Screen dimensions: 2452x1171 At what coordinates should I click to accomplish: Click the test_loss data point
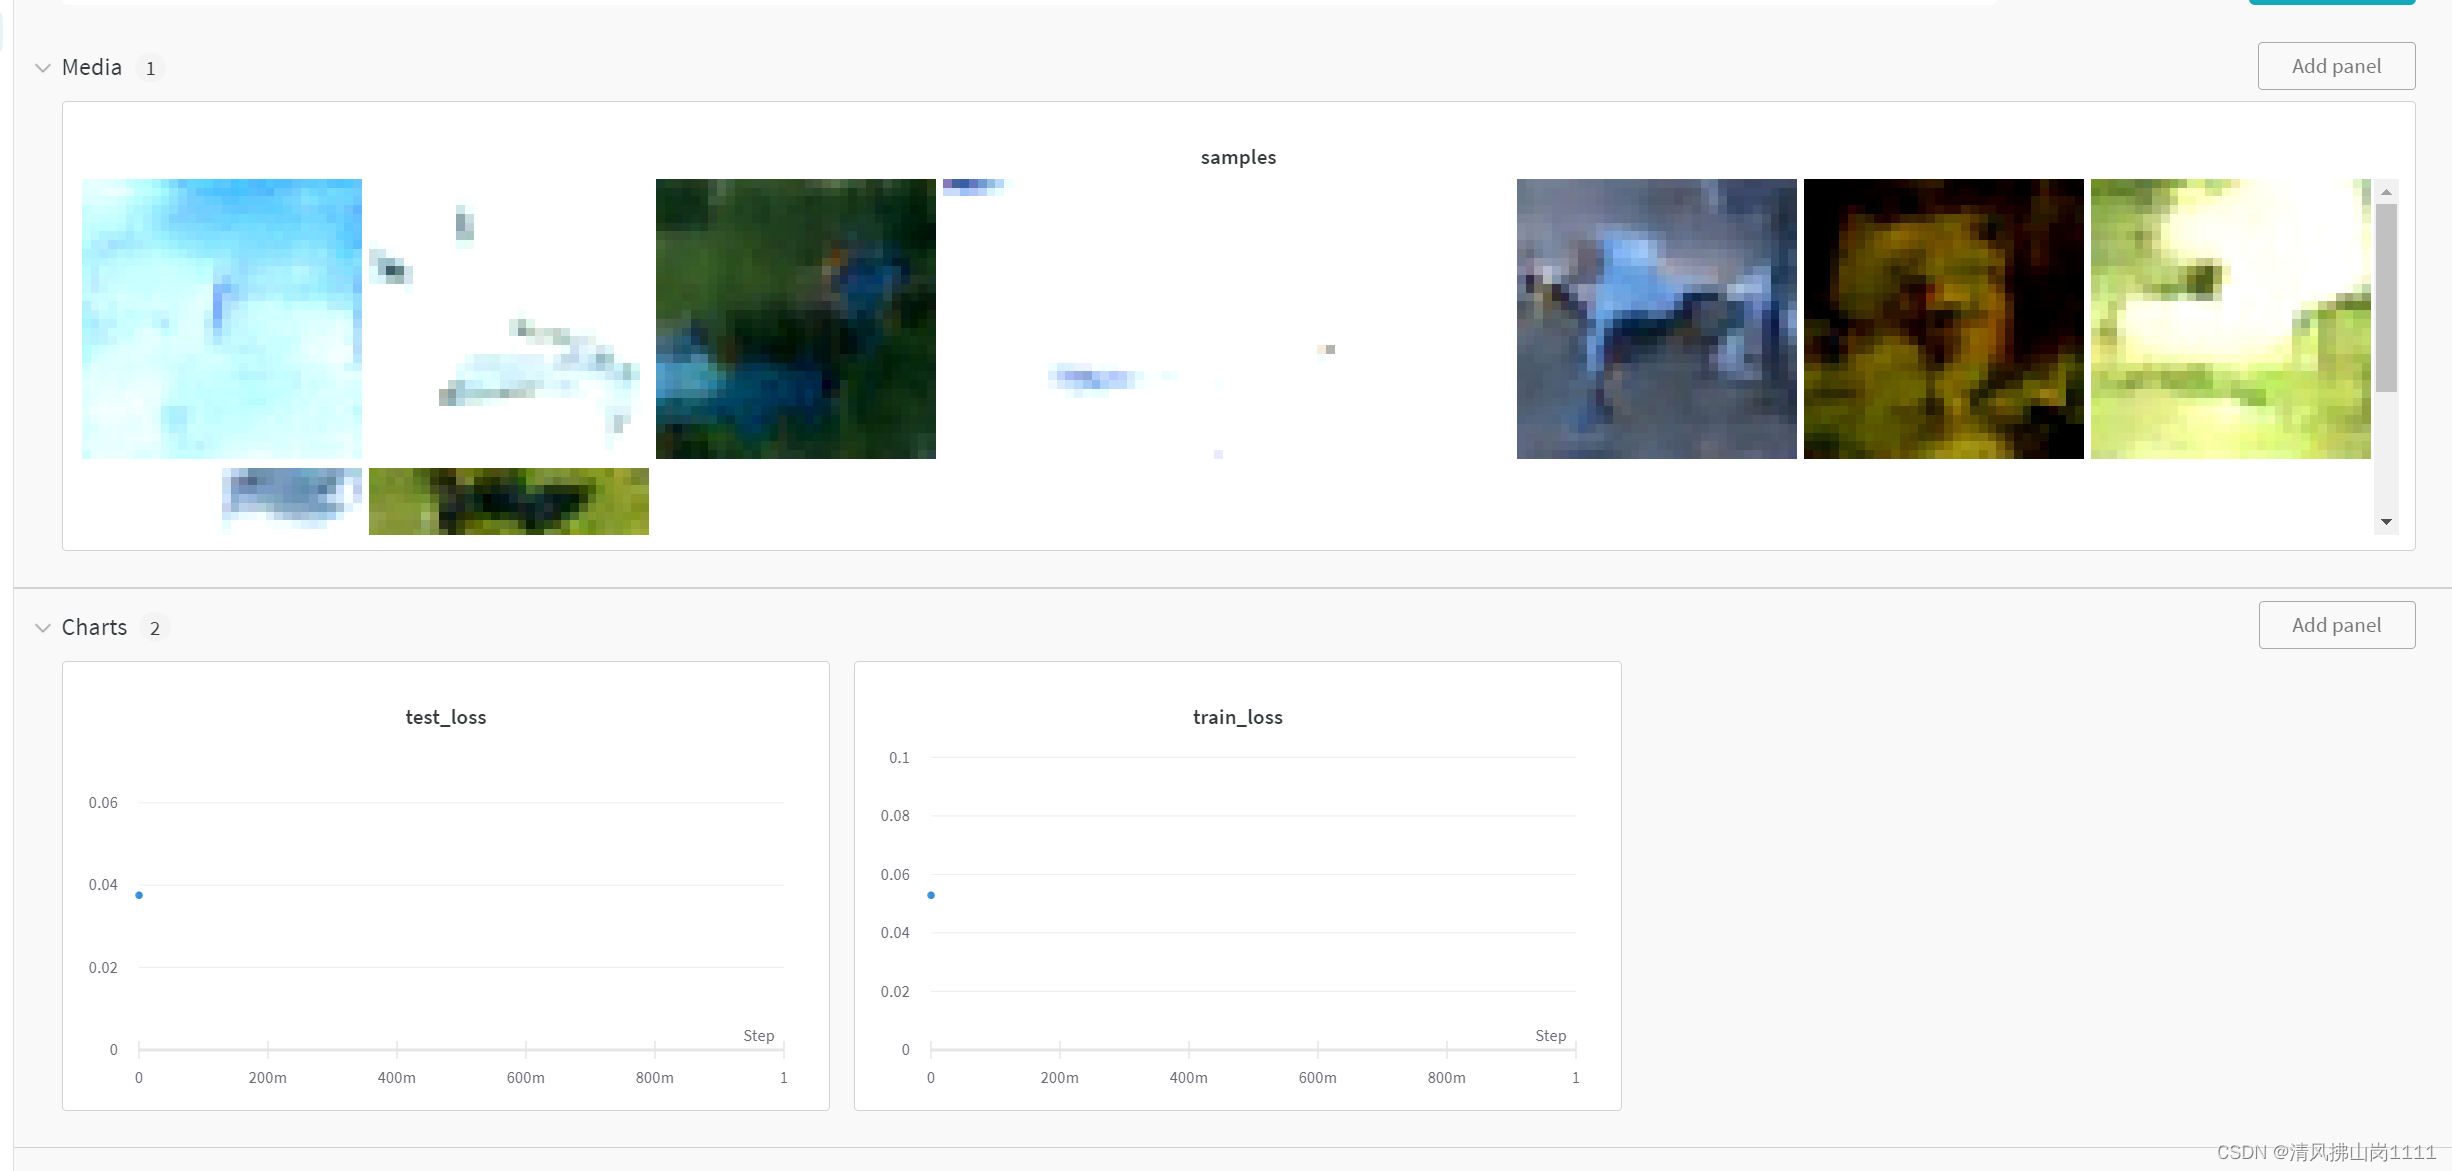139,895
